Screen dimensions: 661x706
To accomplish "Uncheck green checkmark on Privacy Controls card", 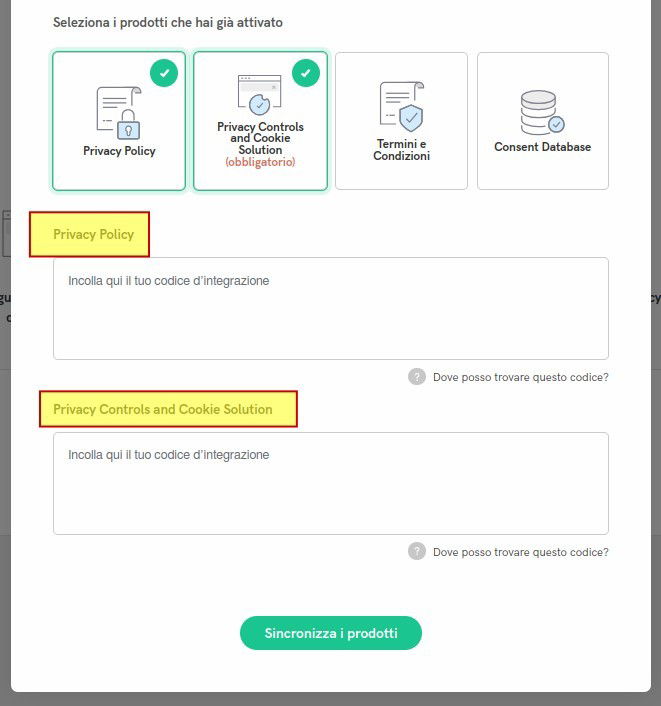I will tap(306, 73).
